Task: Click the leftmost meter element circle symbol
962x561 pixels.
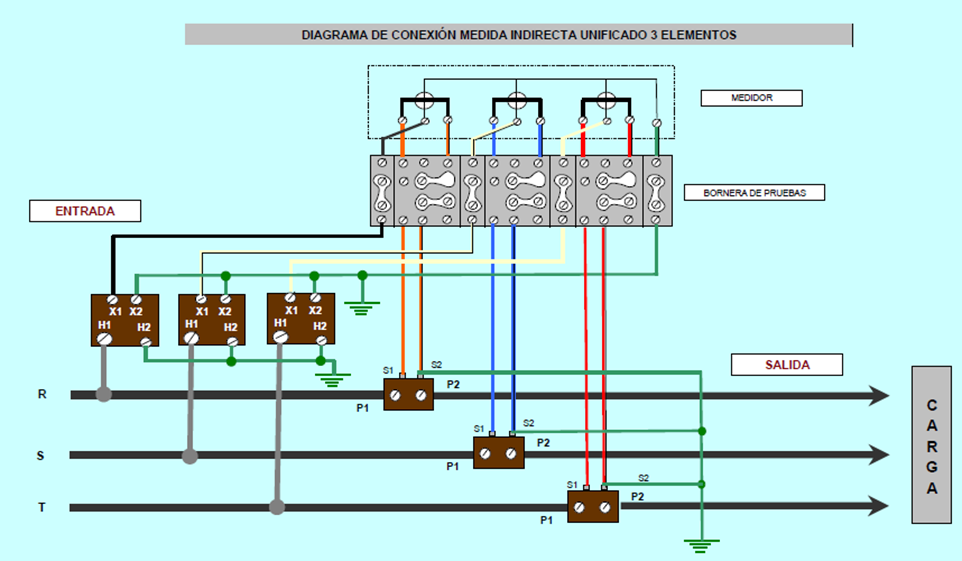Action: (x=423, y=99)
